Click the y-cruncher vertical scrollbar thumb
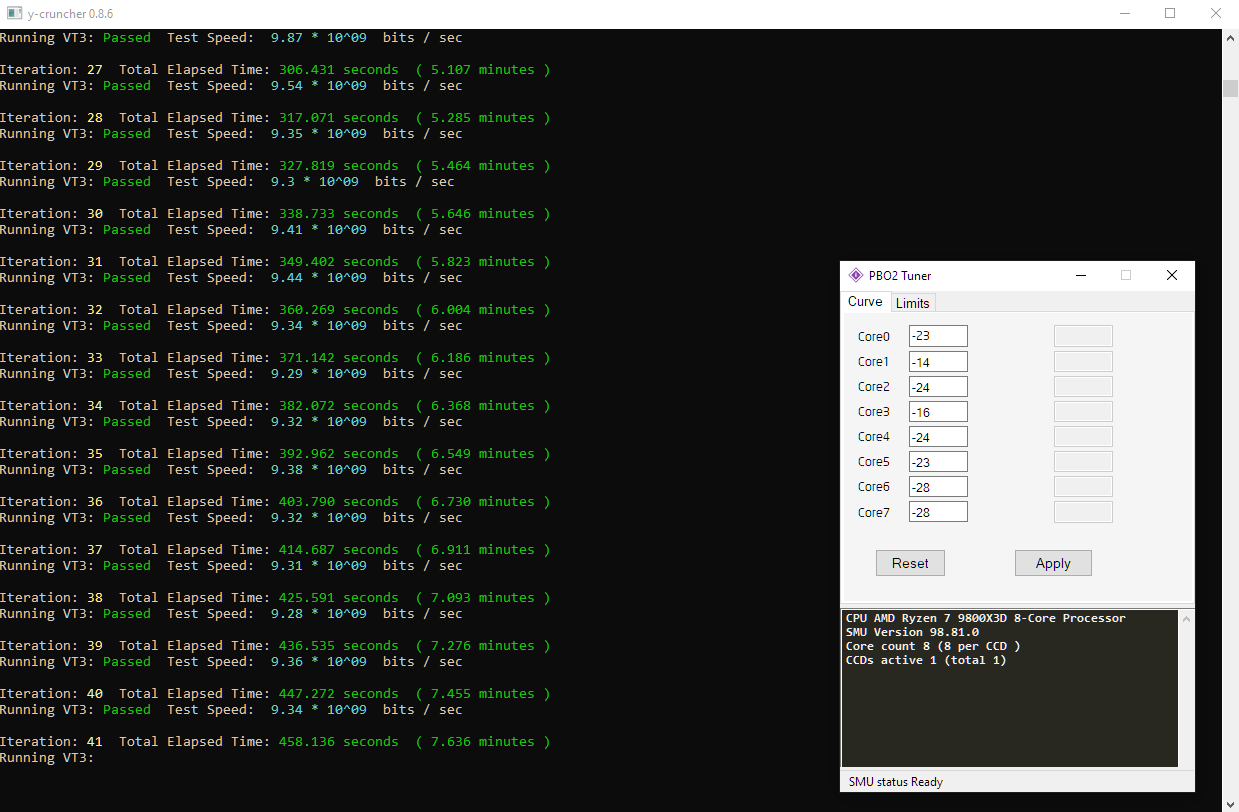The height and width of the screenshot is (812, 1239). coord(1230,88)
